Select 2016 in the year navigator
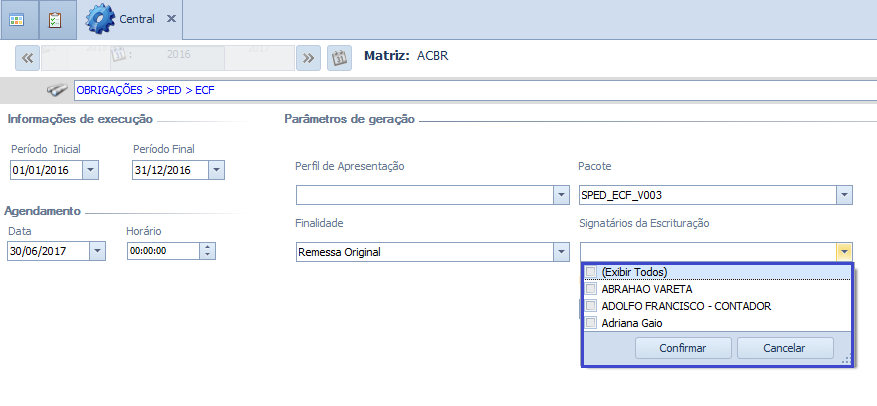This screenshot has width=877, height=406. (178, 57)
